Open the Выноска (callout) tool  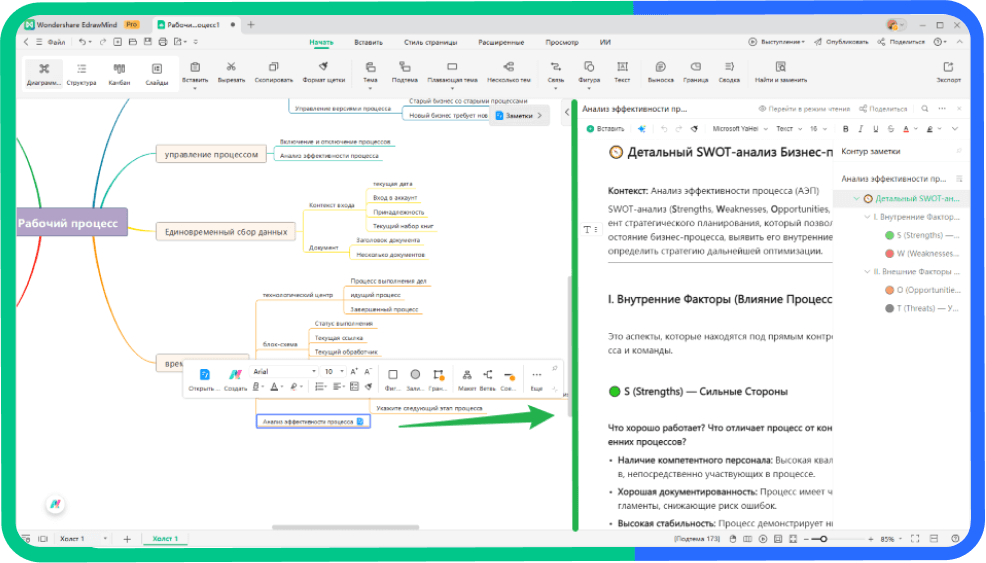tap(660, 72)
